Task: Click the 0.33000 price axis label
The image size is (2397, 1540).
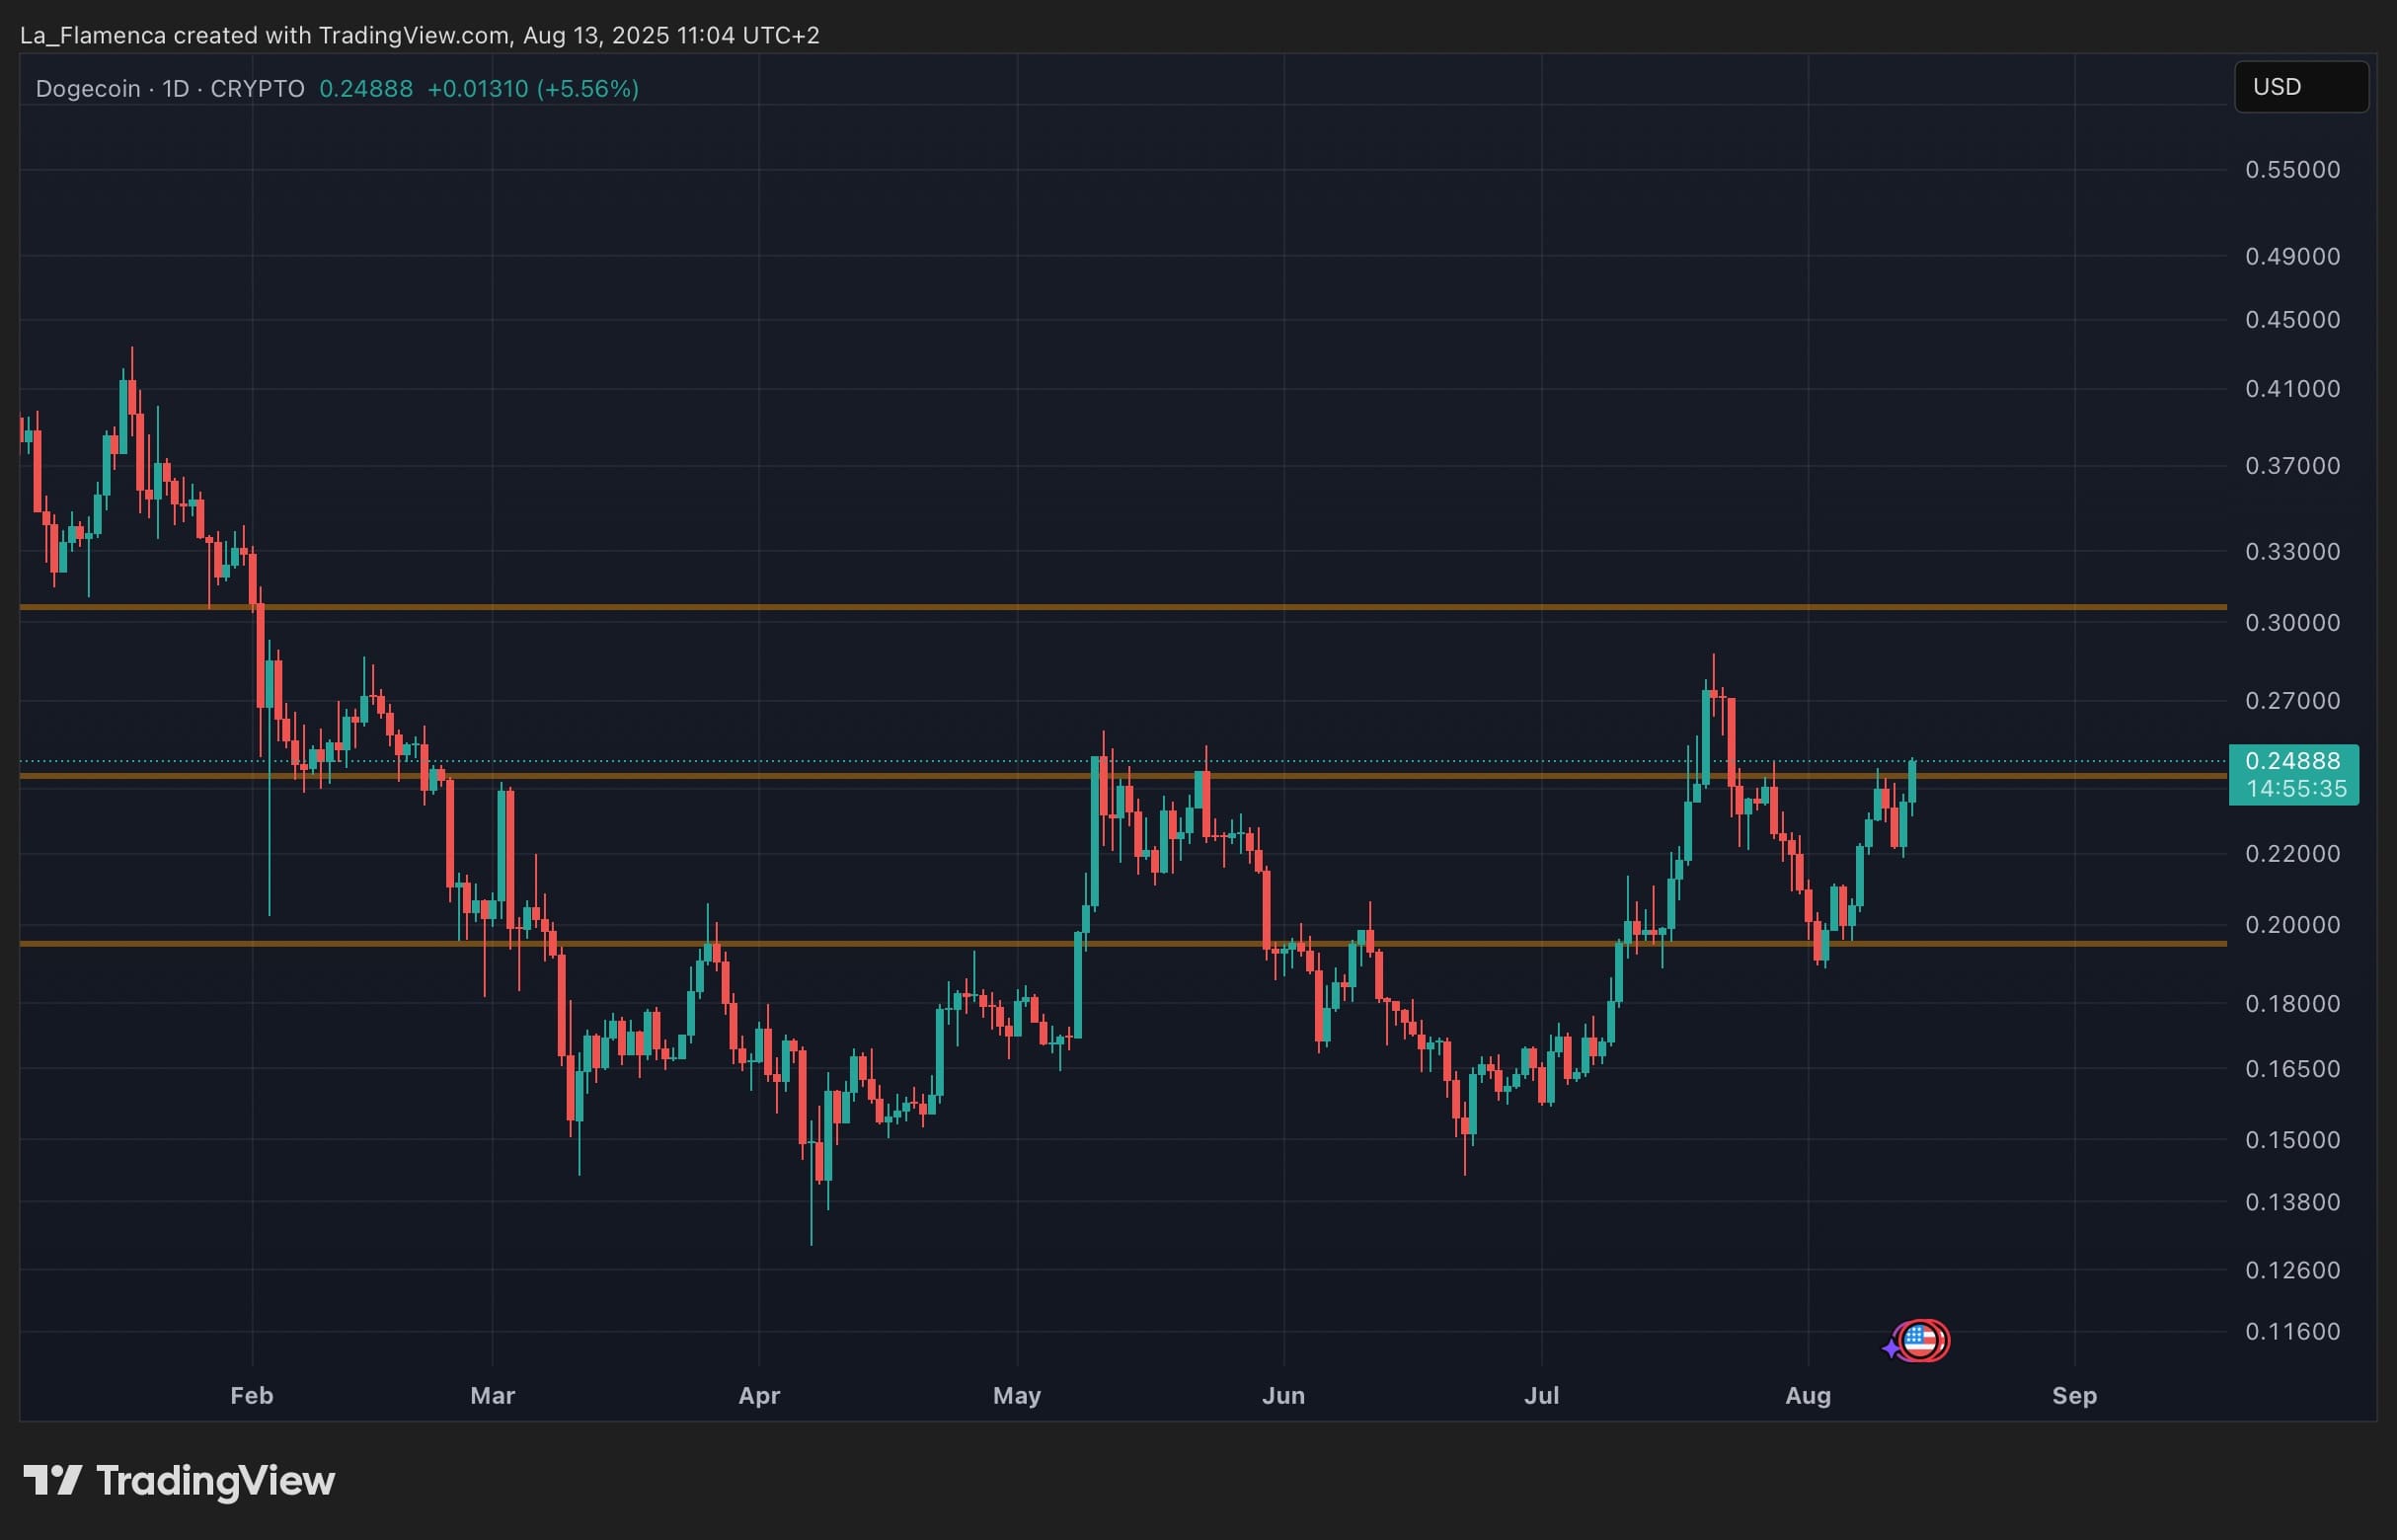Action: pyautogui.click(x=2293, y=551)
